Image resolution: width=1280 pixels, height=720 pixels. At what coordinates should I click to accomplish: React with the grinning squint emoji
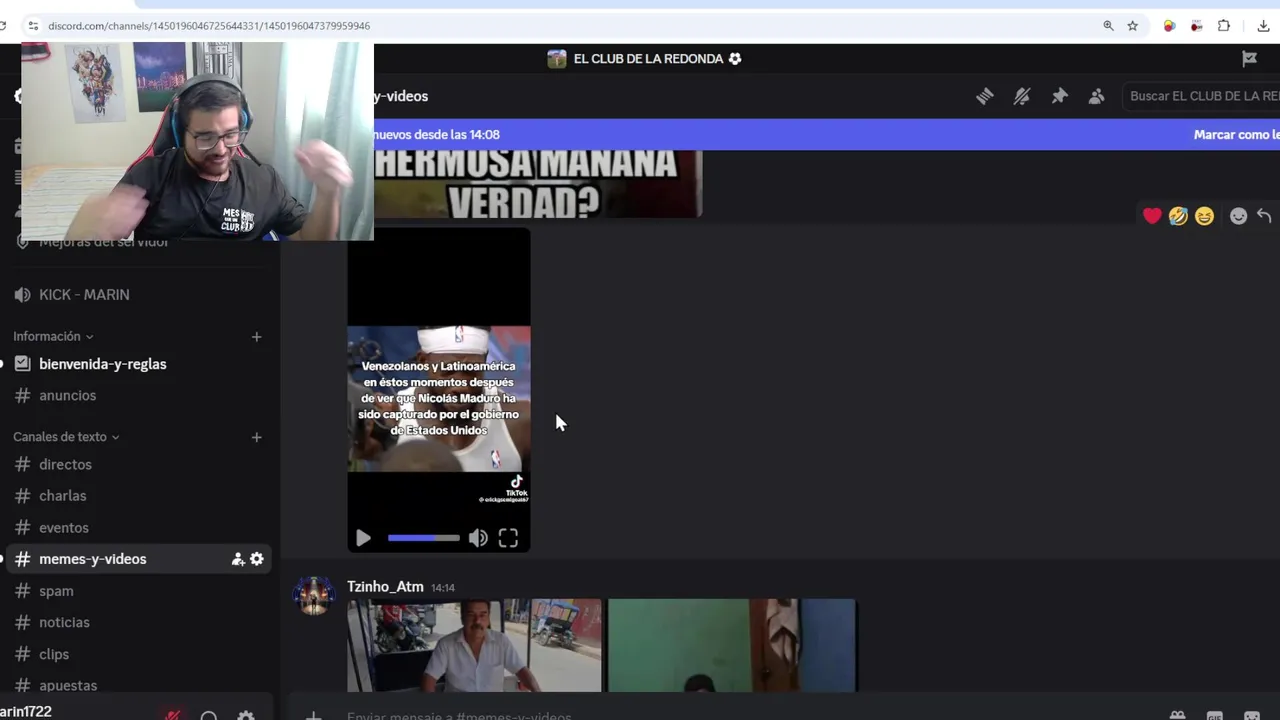point(1204,216)
